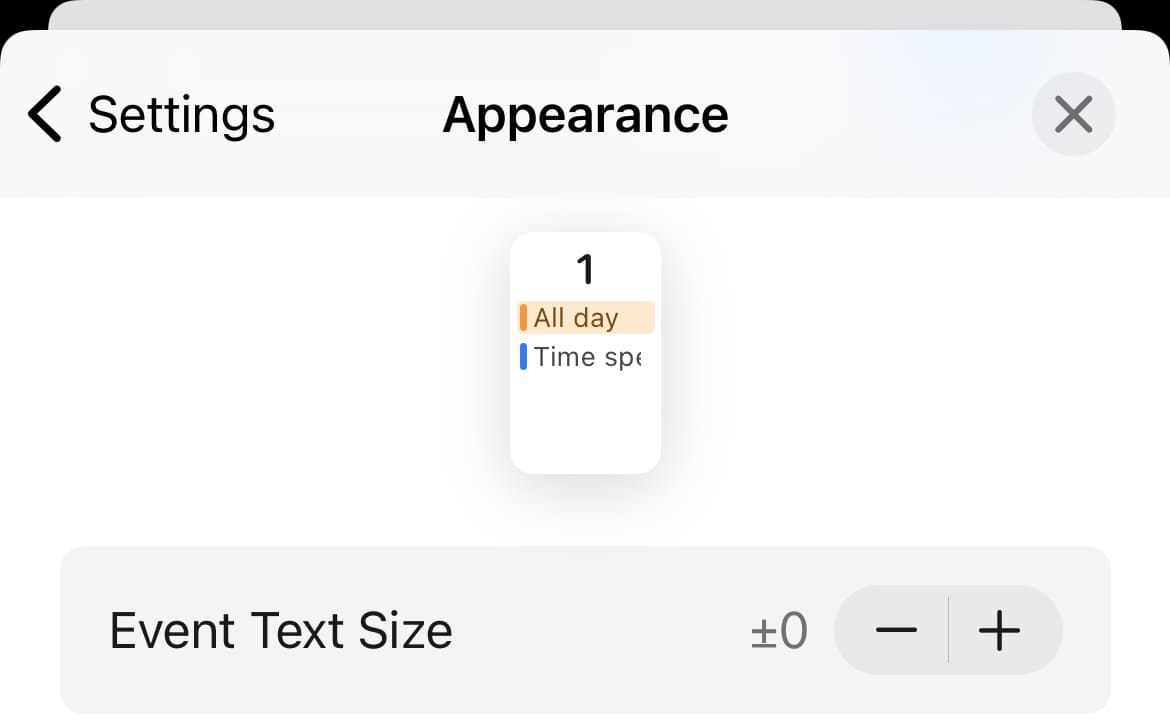Tap the background sheet peeking above
This screenshot has width=1170, height=728.
click(585, 14)
